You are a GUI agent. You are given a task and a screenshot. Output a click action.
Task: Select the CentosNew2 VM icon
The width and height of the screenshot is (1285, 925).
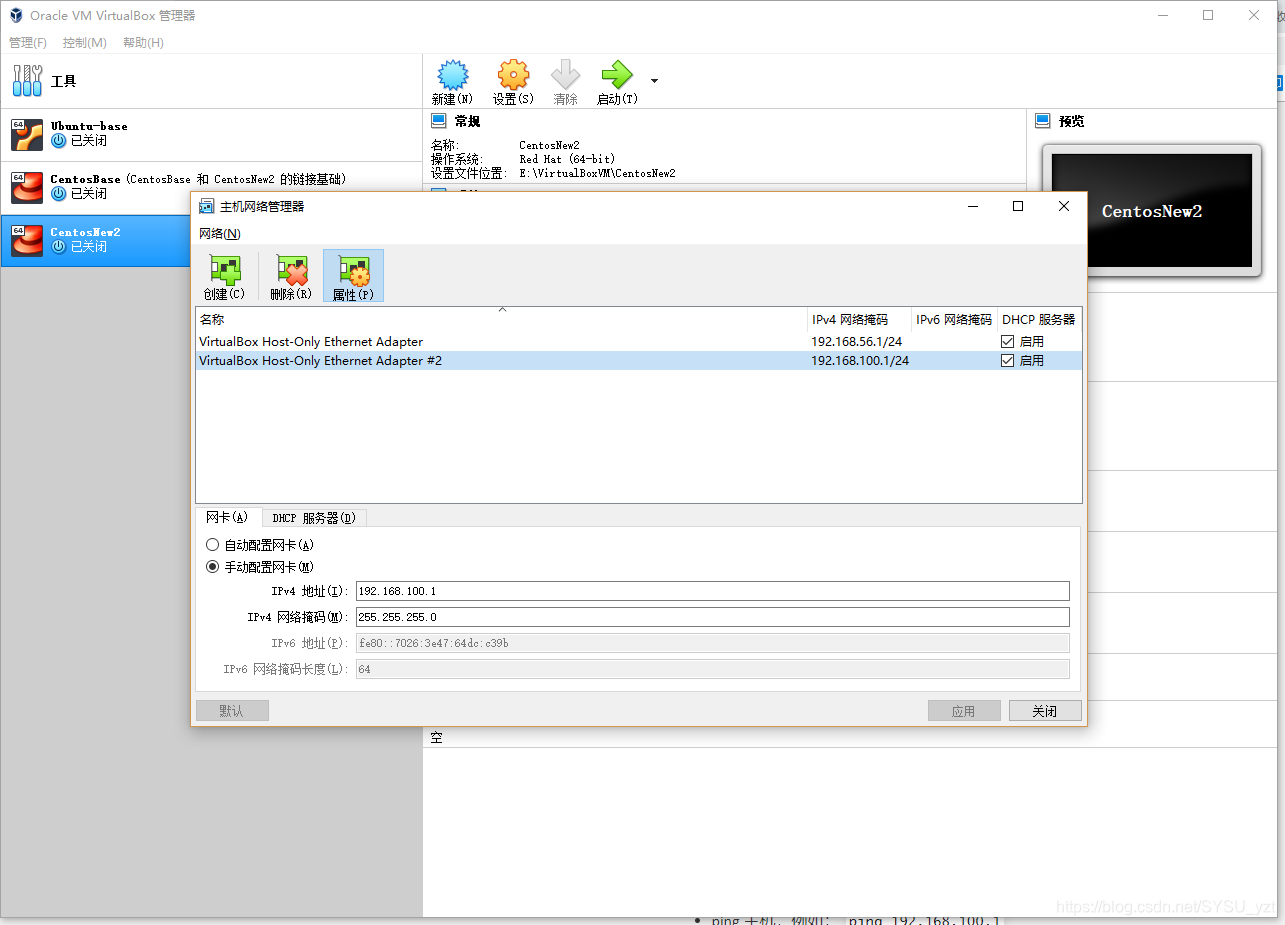pyautogui.click(x=27, y=240)
